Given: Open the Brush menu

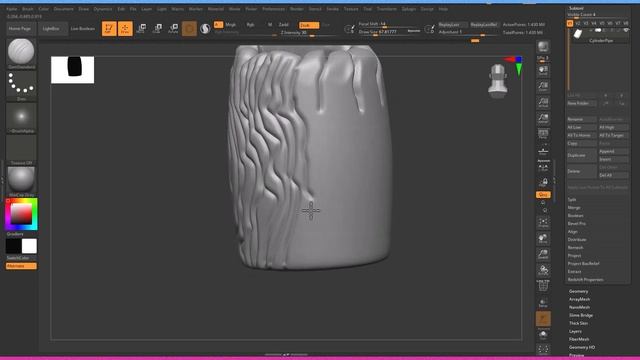Looking at the screenshot, I should [28, 9].
